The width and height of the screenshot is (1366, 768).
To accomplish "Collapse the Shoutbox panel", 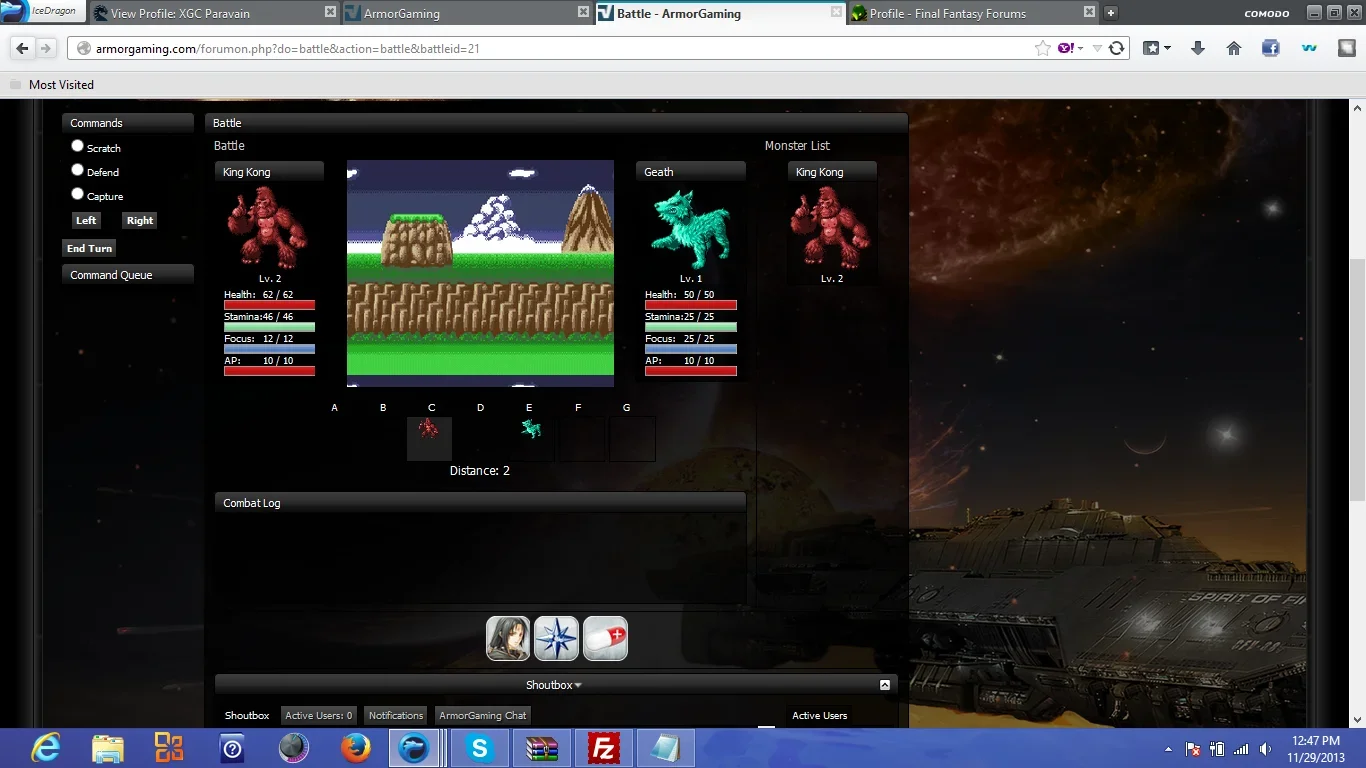I will [x=885, y=685].
